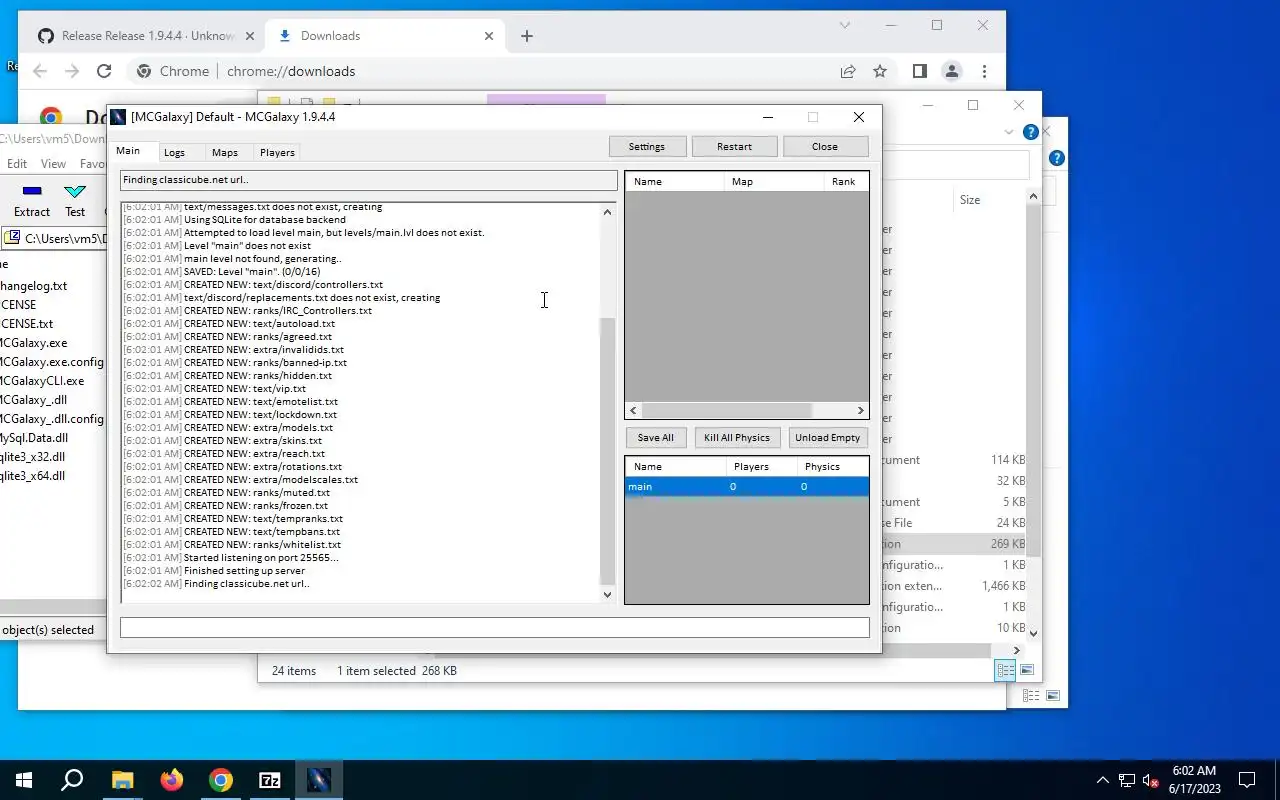Click the Restart server button
Screen dimensions: 1280x800
click(x=734, y=146)
